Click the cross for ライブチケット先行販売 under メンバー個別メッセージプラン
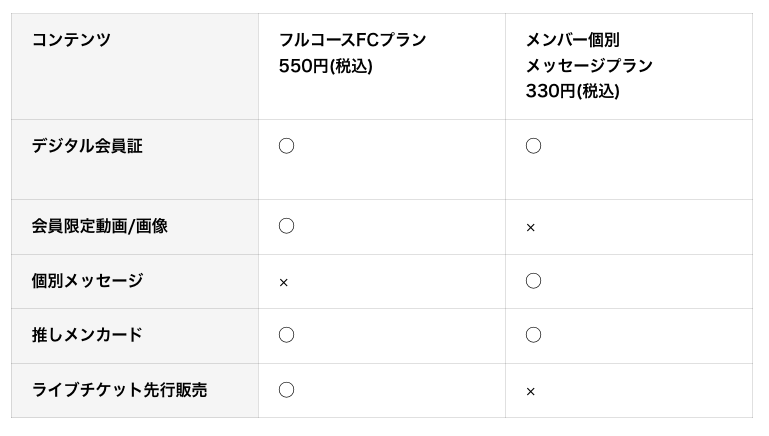The height and width of the screenshot is (436, 769). 531,392
